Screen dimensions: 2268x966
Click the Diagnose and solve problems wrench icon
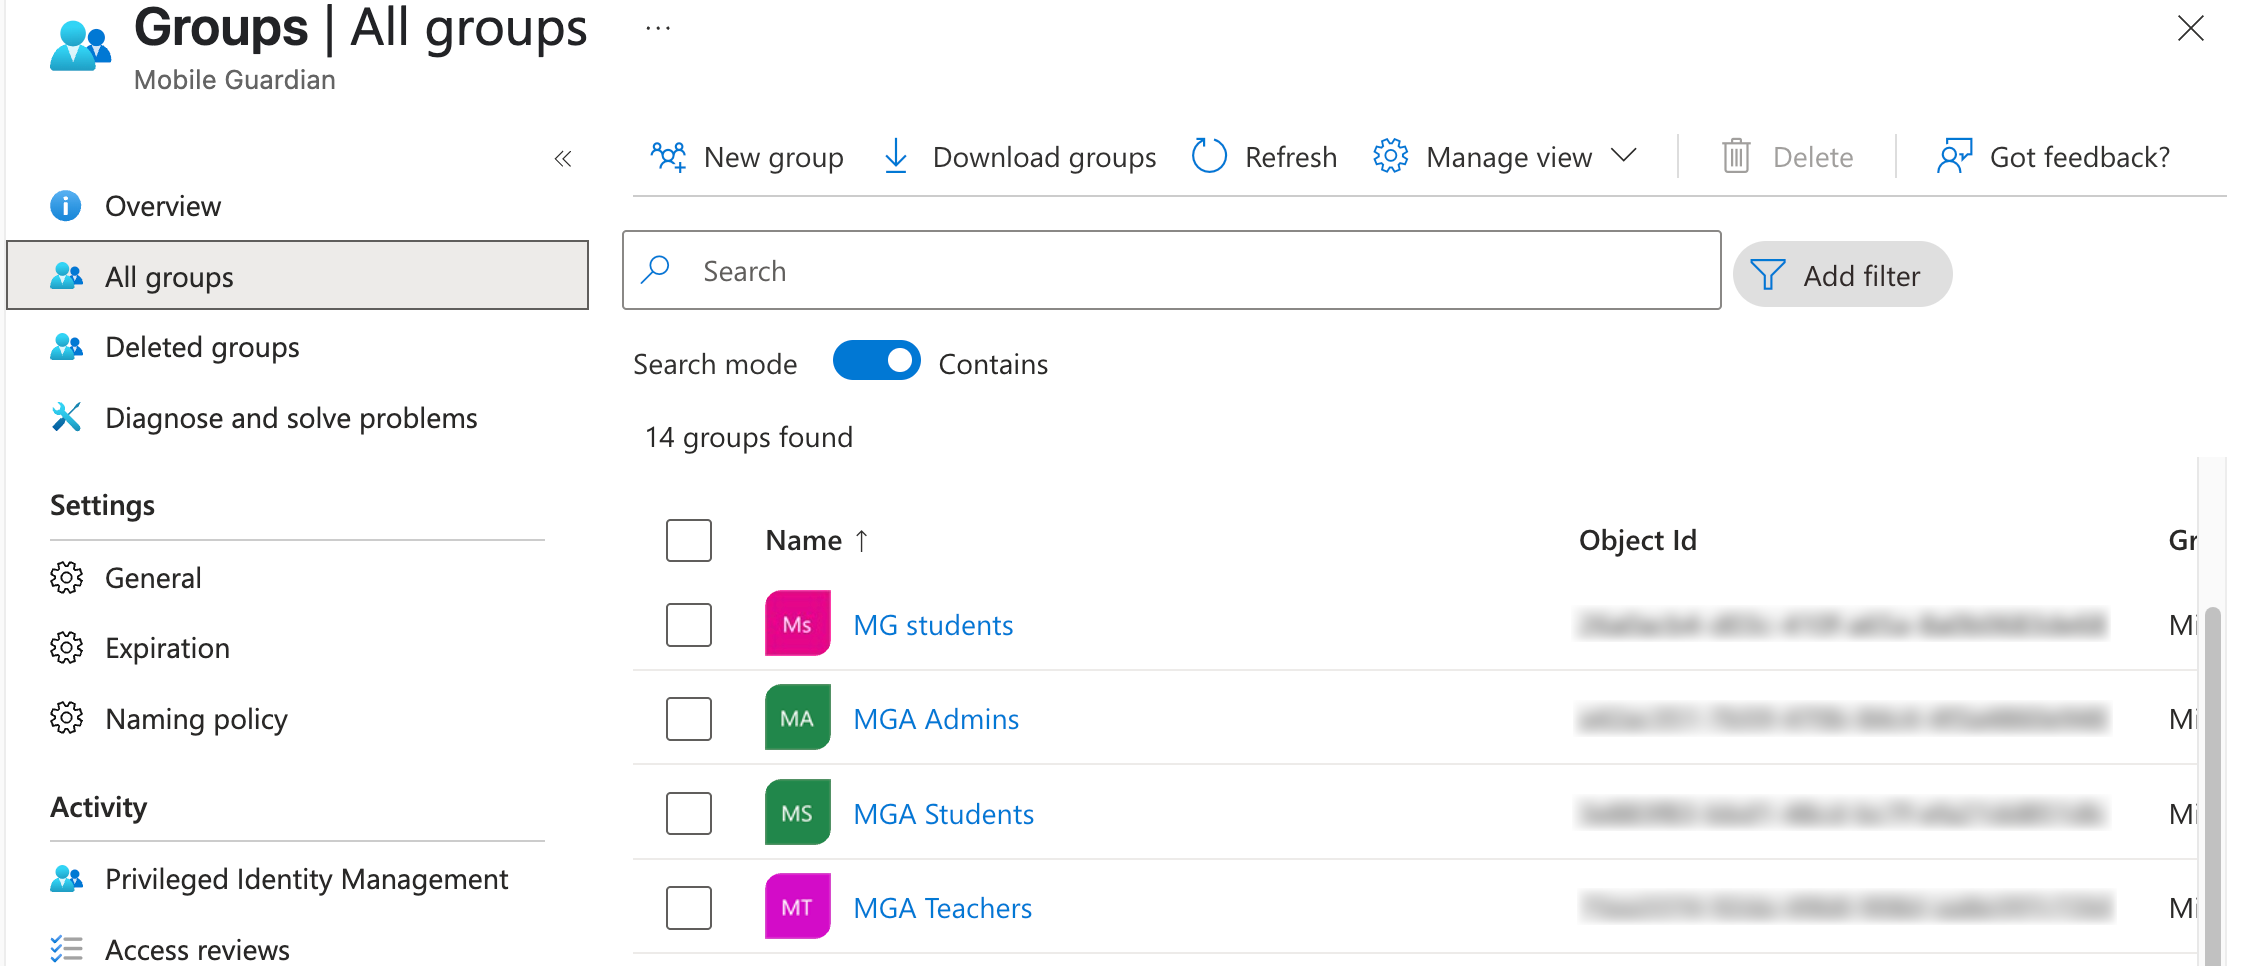(x=66, y=417)
